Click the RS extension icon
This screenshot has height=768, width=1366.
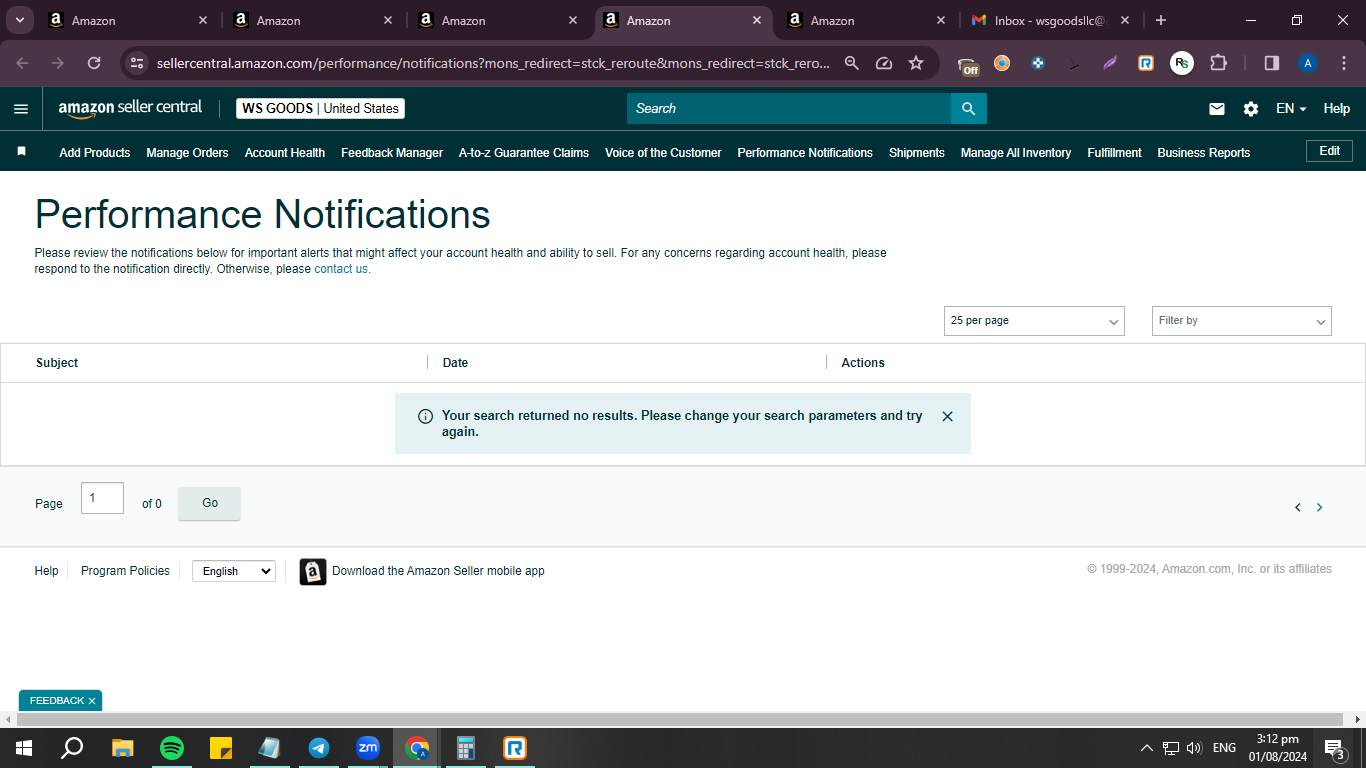pyautogui.click(x=1182, y=63)
